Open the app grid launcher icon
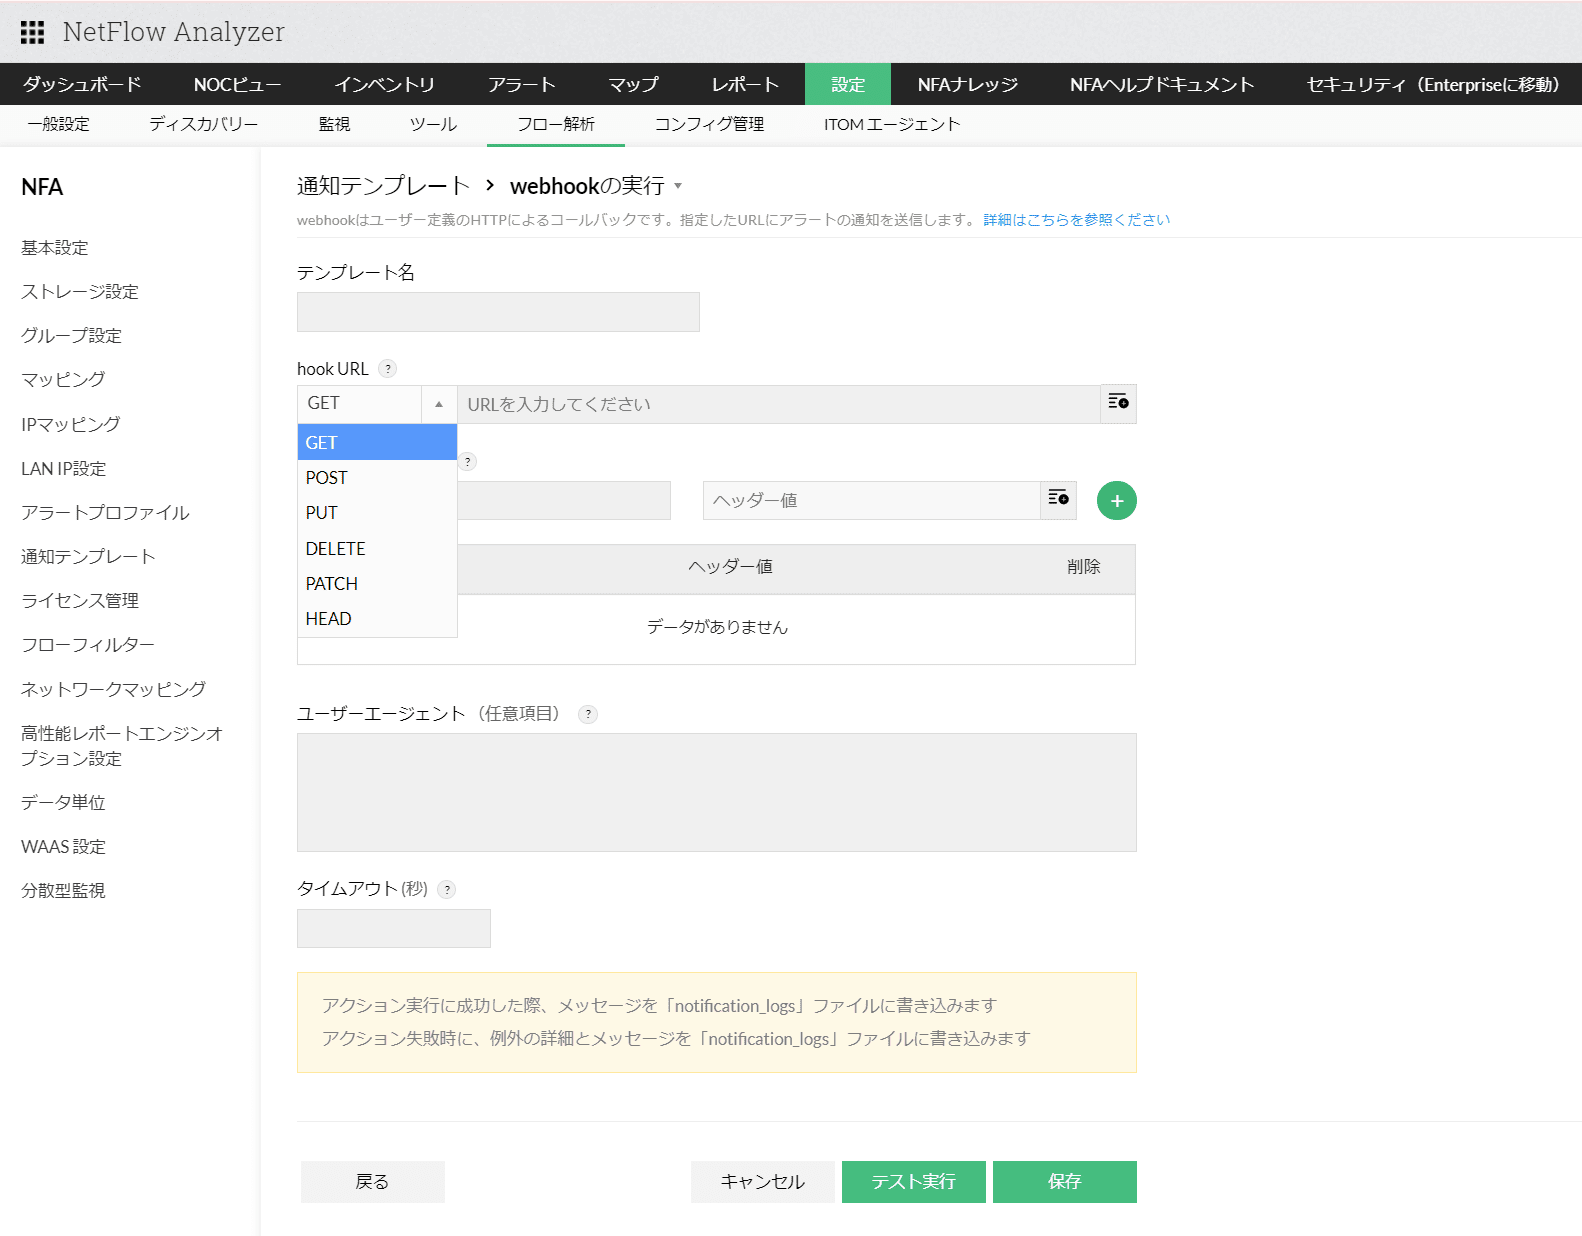The height and width of the screenshot is (1236, 1582). 32,32
